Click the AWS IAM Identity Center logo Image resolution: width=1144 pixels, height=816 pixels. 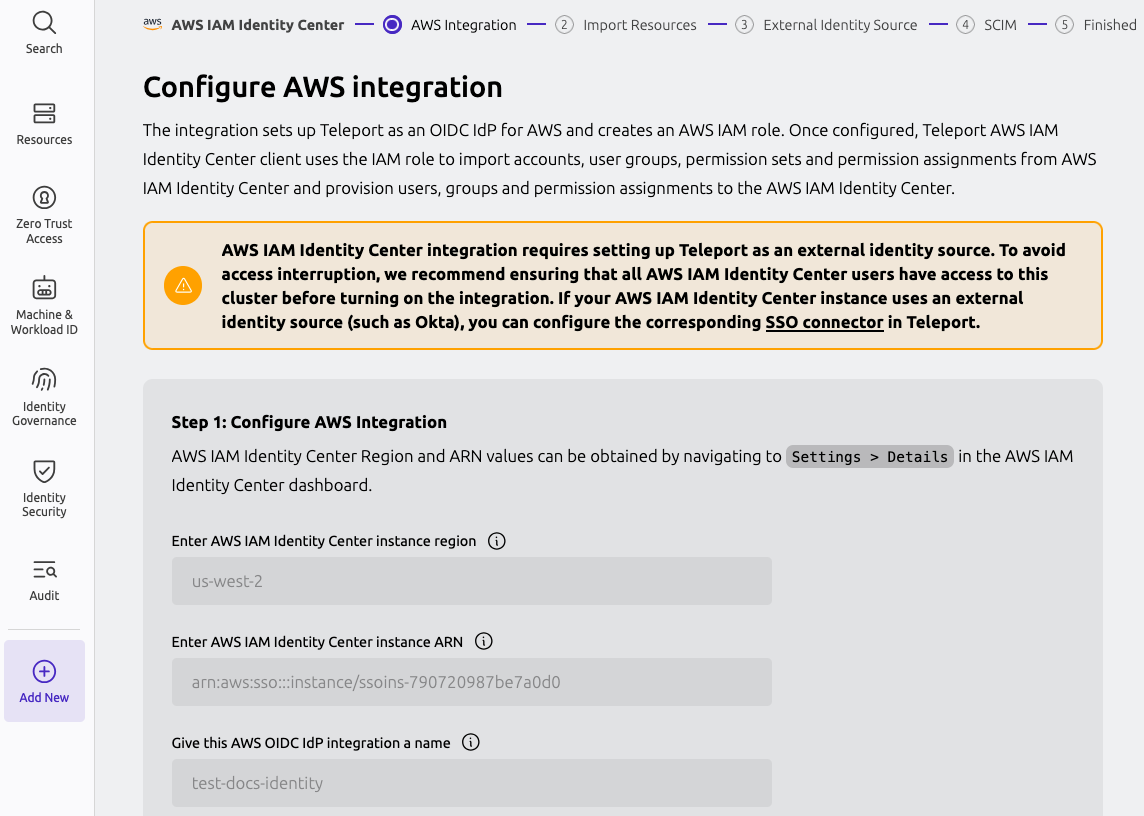(151, 23)
